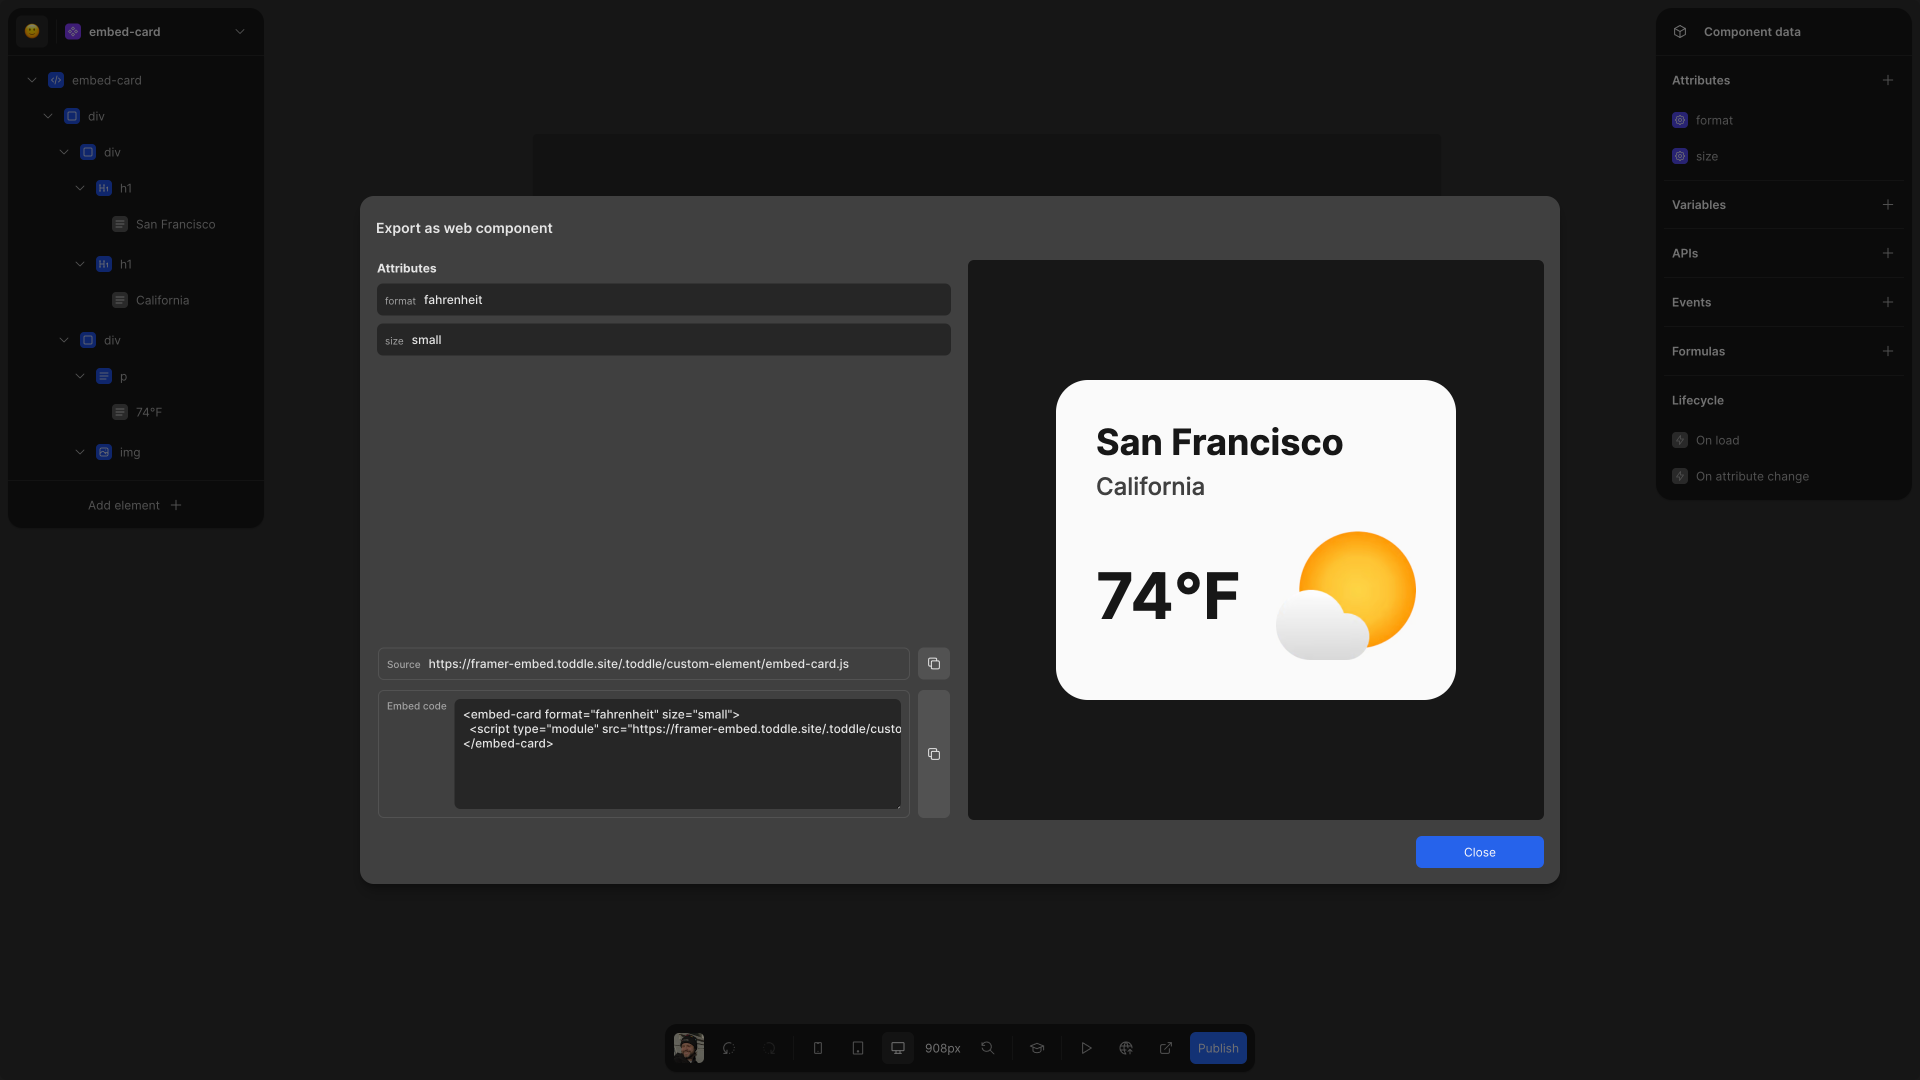Open the format attribute
The image size is (1920, 1080).
coord(1714,120)
